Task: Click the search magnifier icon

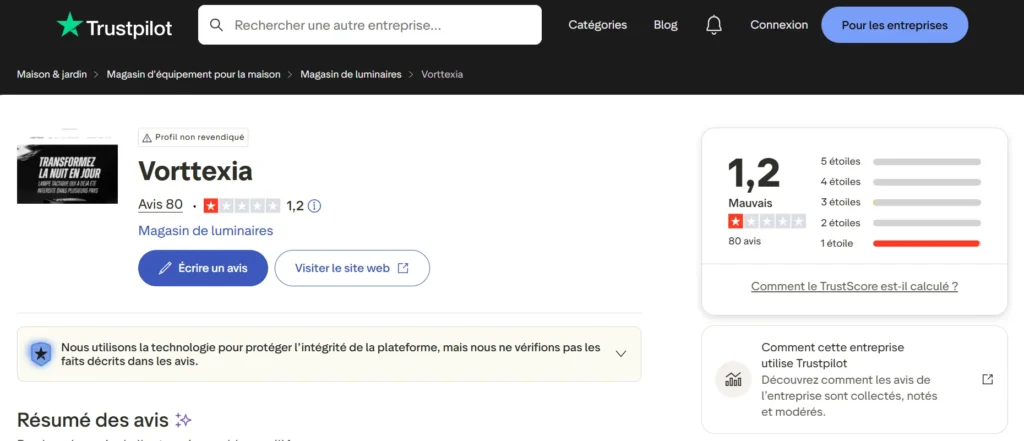Action: pos(216,25)
